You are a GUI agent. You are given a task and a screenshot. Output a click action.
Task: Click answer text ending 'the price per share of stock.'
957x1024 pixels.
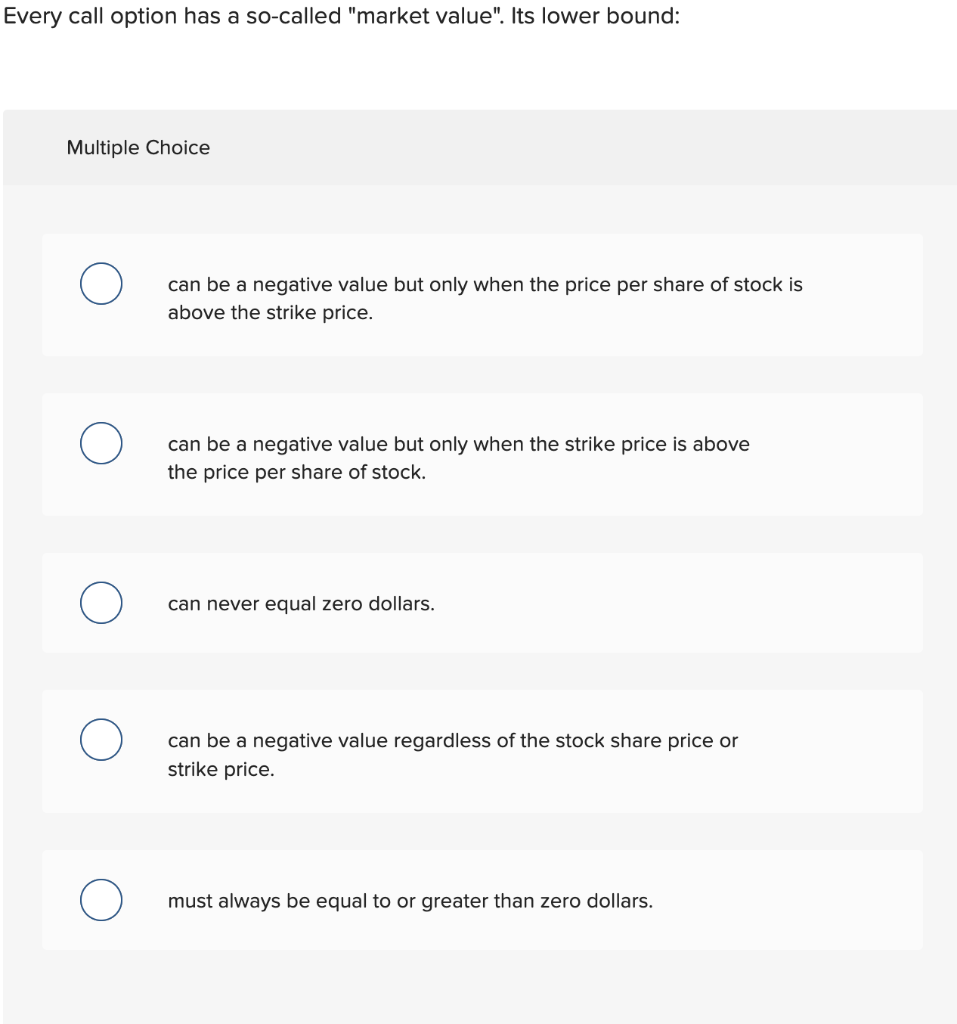pos(459,458)
